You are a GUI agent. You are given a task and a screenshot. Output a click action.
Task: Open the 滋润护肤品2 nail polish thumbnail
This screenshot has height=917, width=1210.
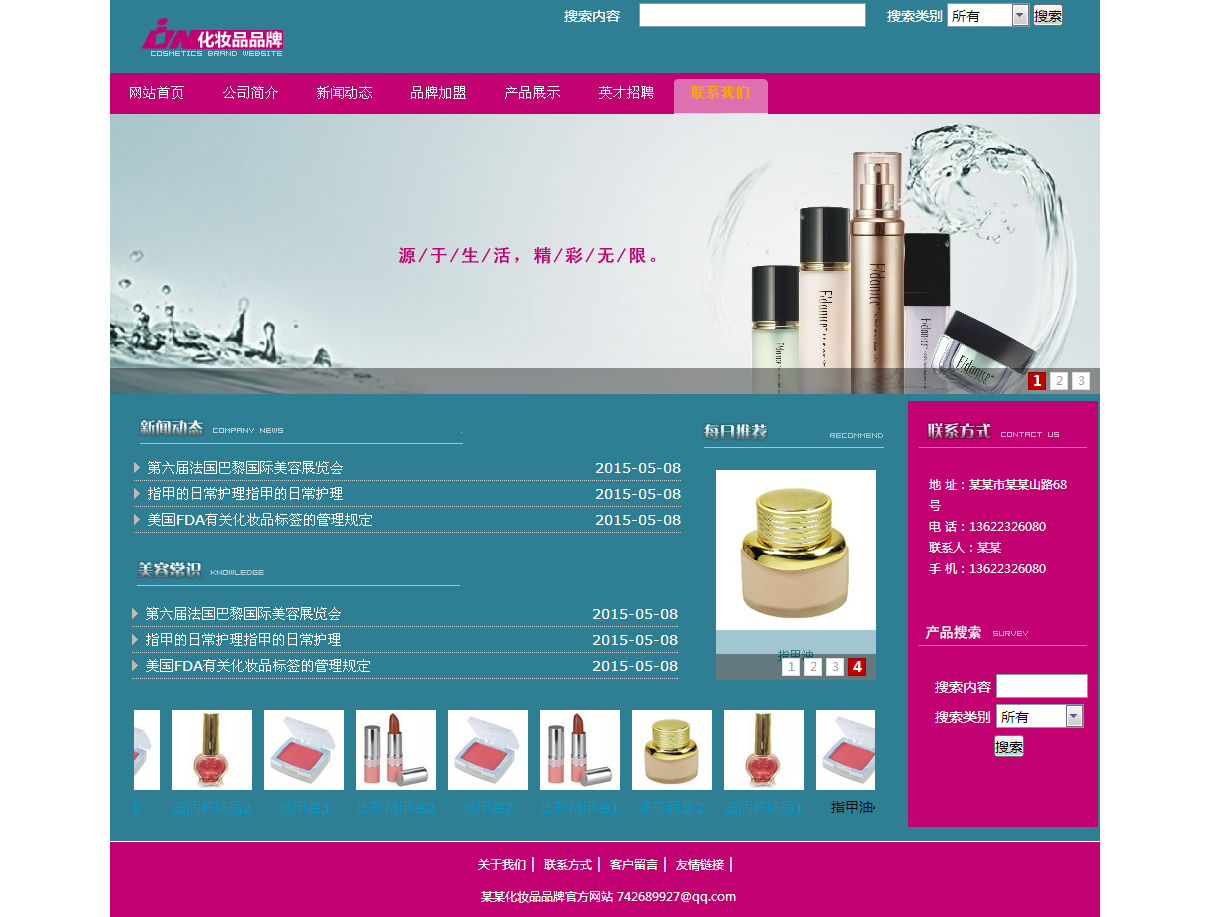[x=212, y=750]
